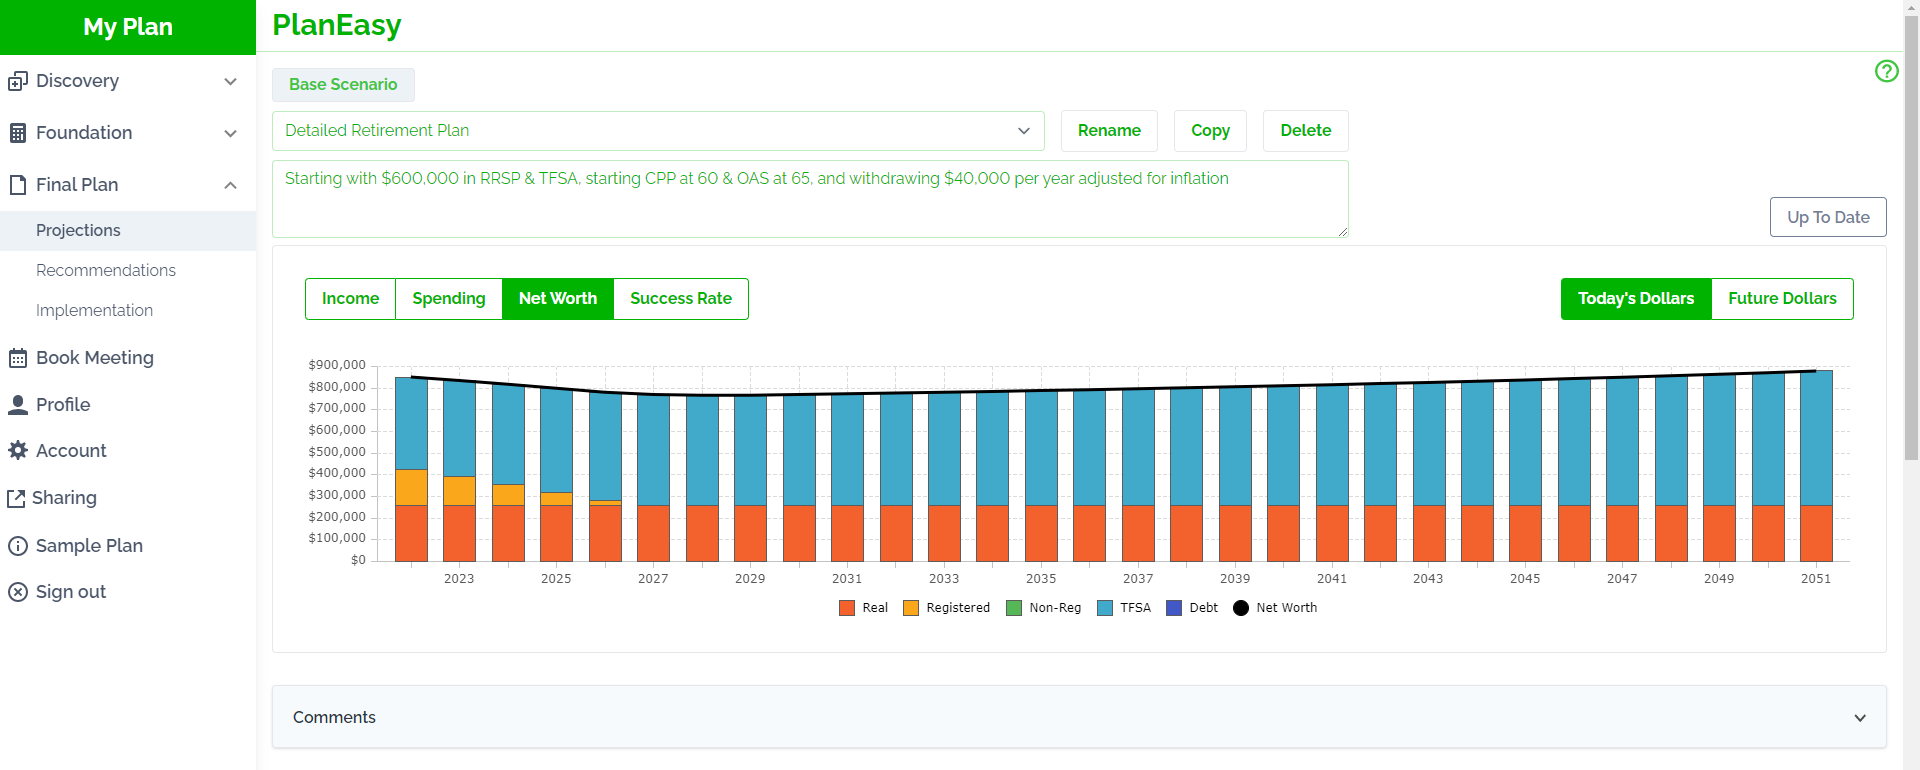The image size is (1920, 770).
Task: Toggle TFSA series in chart legend
Action: coord(1124,608)
